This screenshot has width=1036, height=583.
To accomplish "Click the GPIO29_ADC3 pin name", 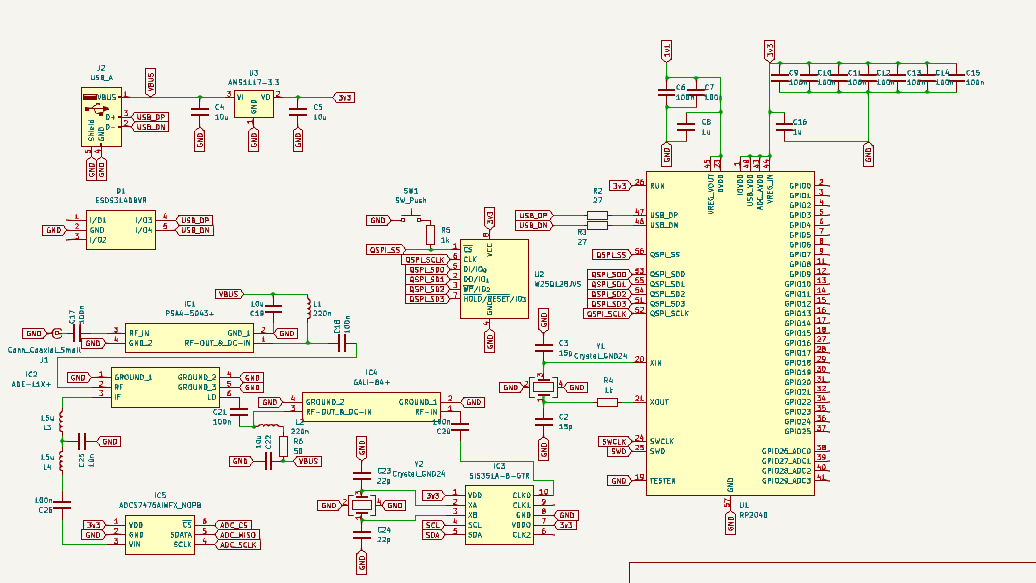I will coord(786,481).
